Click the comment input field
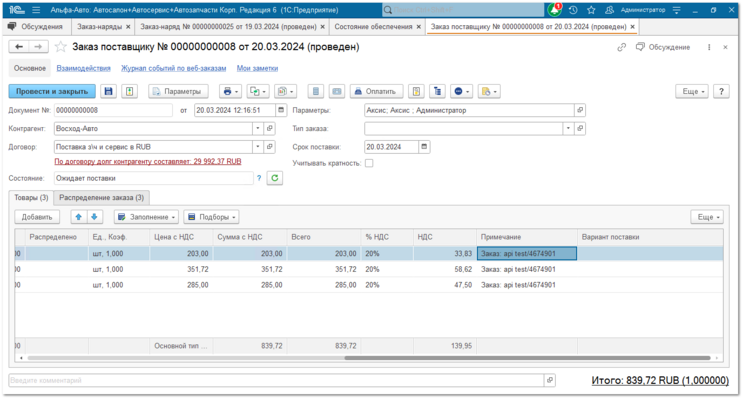Screen dimensions: 743x399 tap(276, 380)
